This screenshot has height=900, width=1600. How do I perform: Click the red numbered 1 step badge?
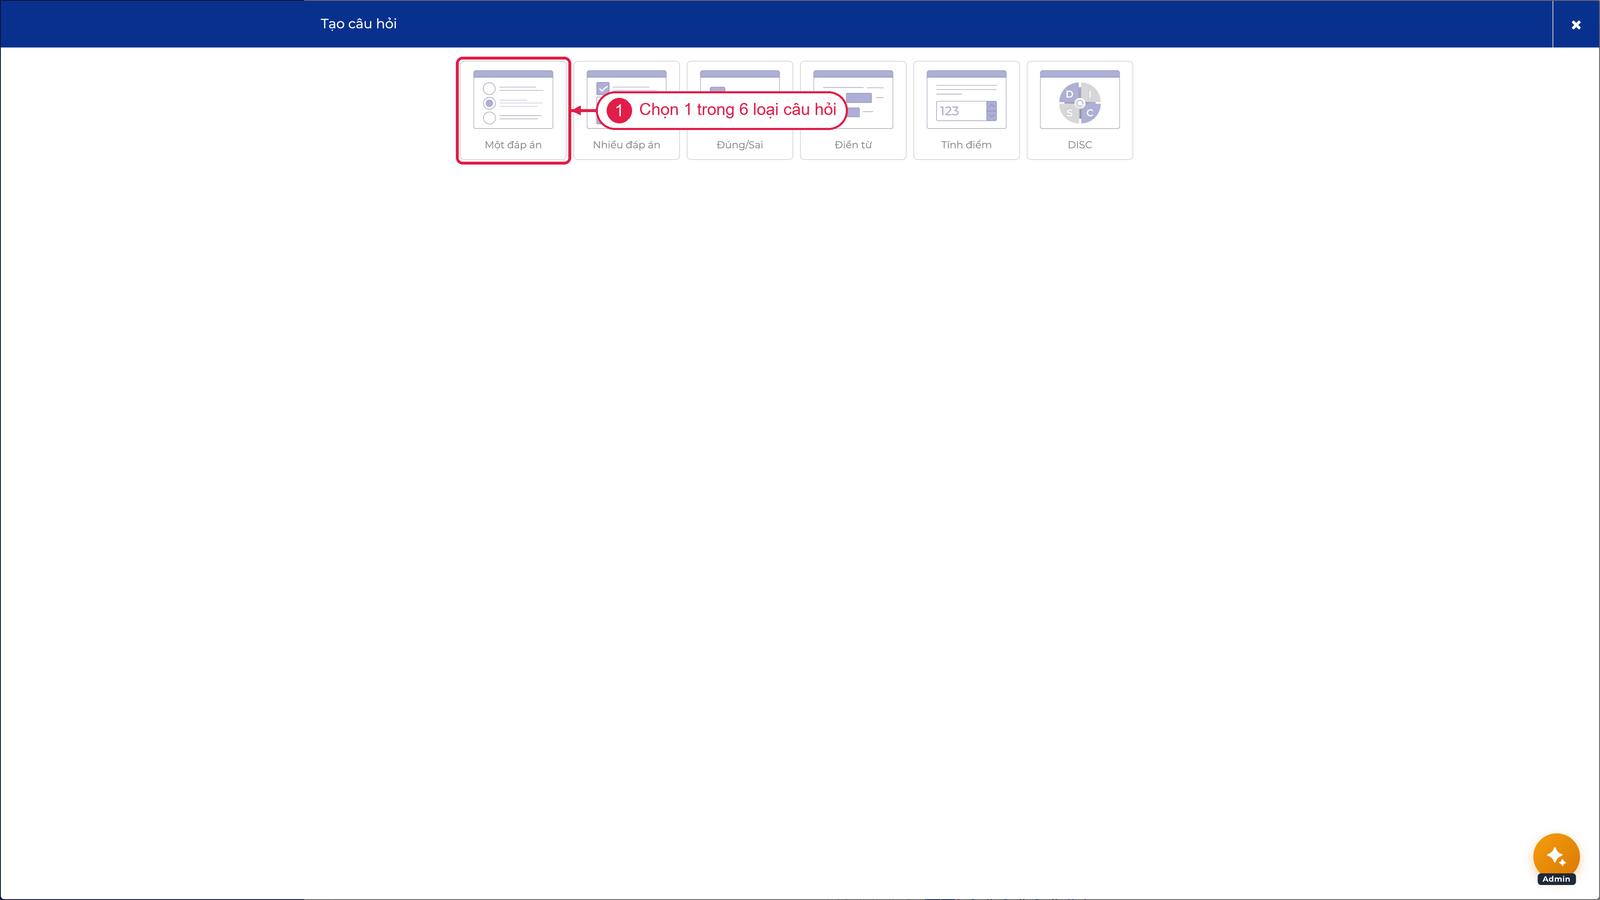(x=619, y=110)
